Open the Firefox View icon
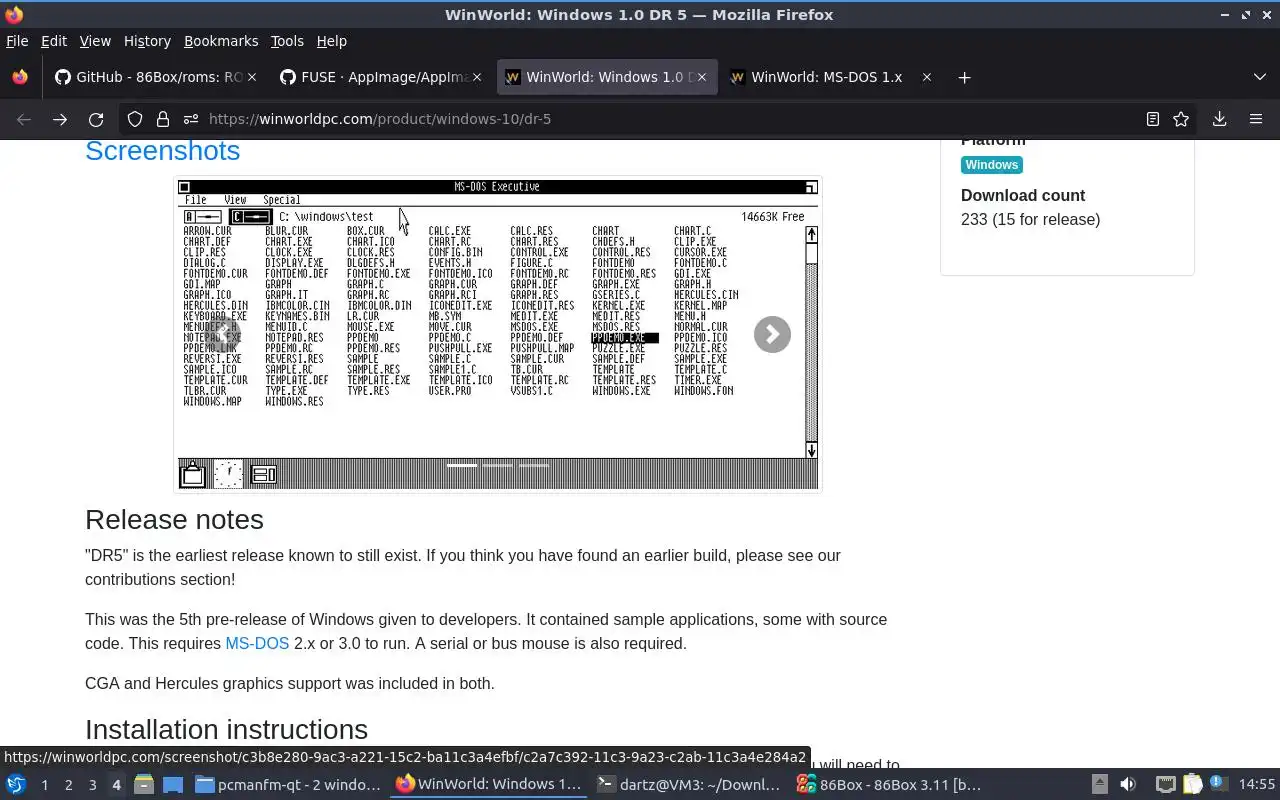This screenshot has height=800, width=1280. [x=19, y=77]
